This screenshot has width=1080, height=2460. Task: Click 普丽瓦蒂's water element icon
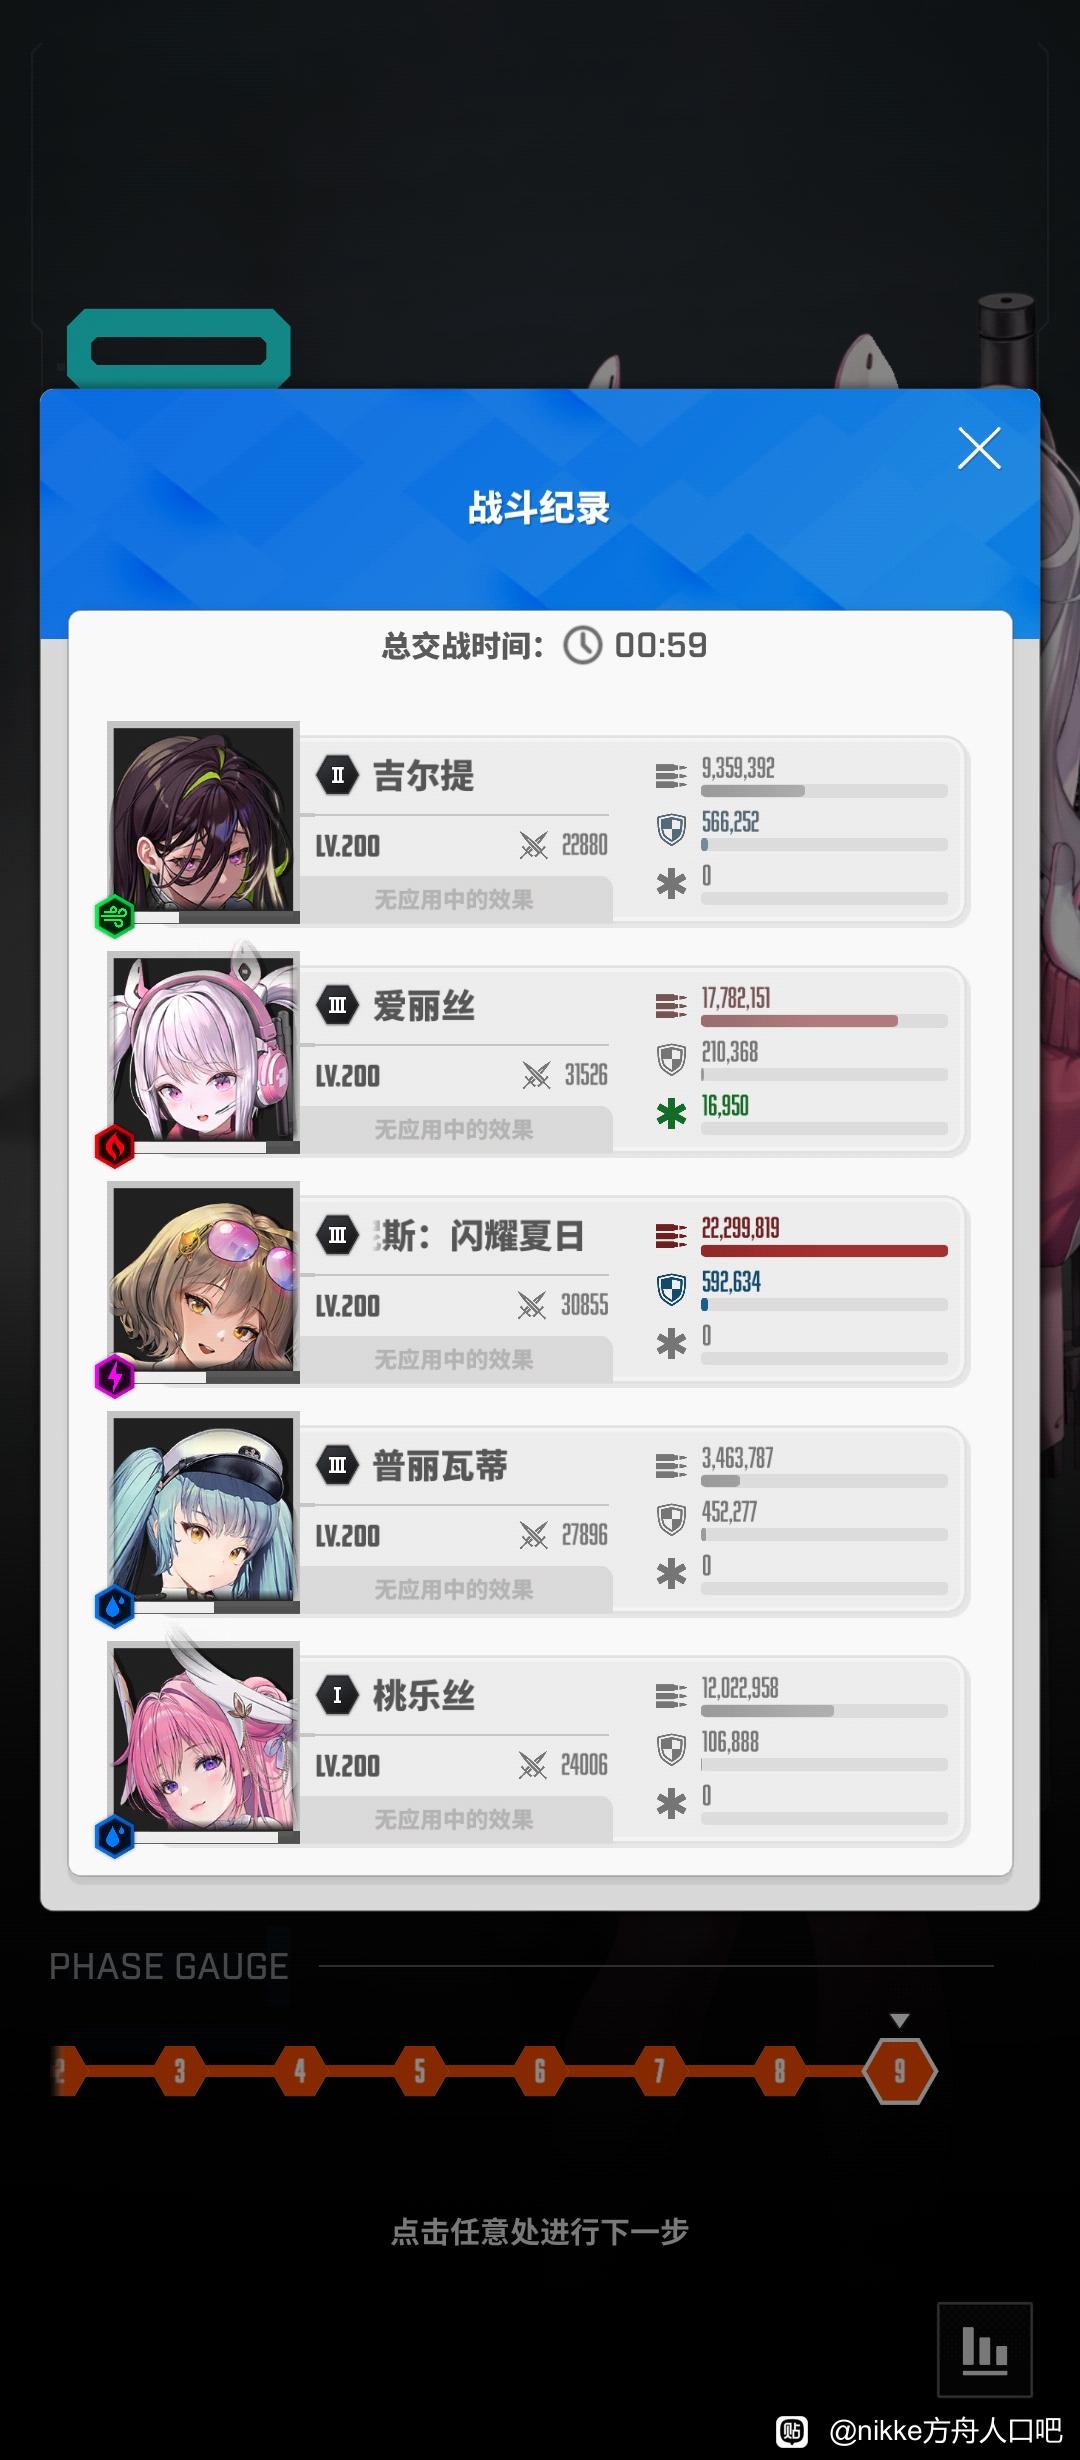coord(114,1606)
